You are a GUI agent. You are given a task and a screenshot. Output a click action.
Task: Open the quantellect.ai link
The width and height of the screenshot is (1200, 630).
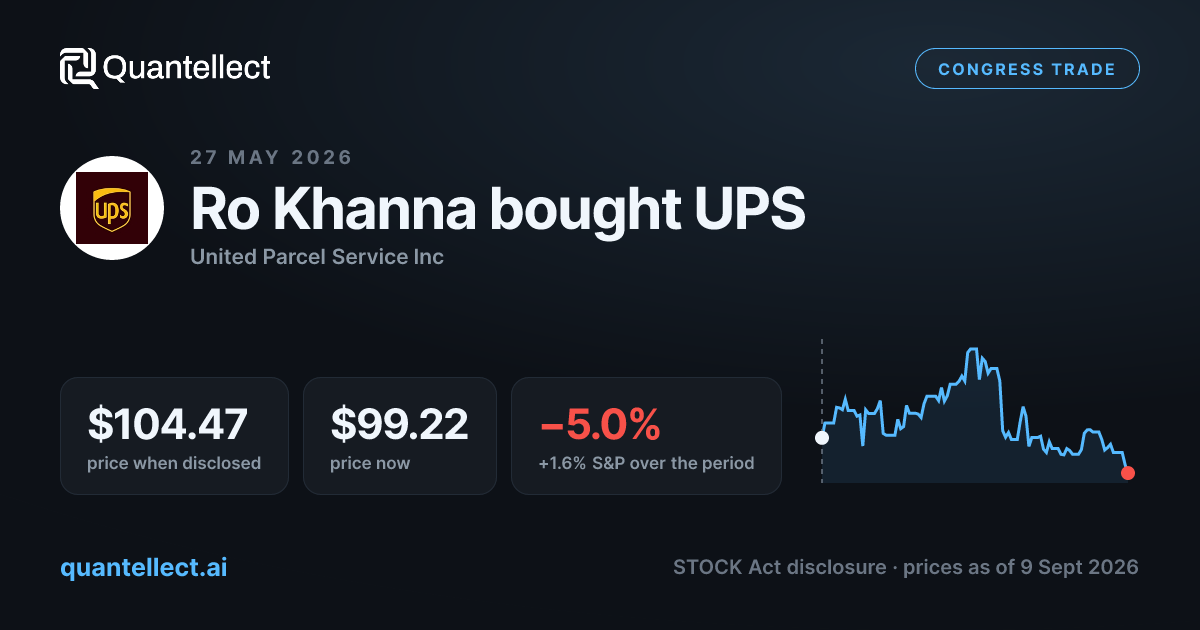[144, 567]
